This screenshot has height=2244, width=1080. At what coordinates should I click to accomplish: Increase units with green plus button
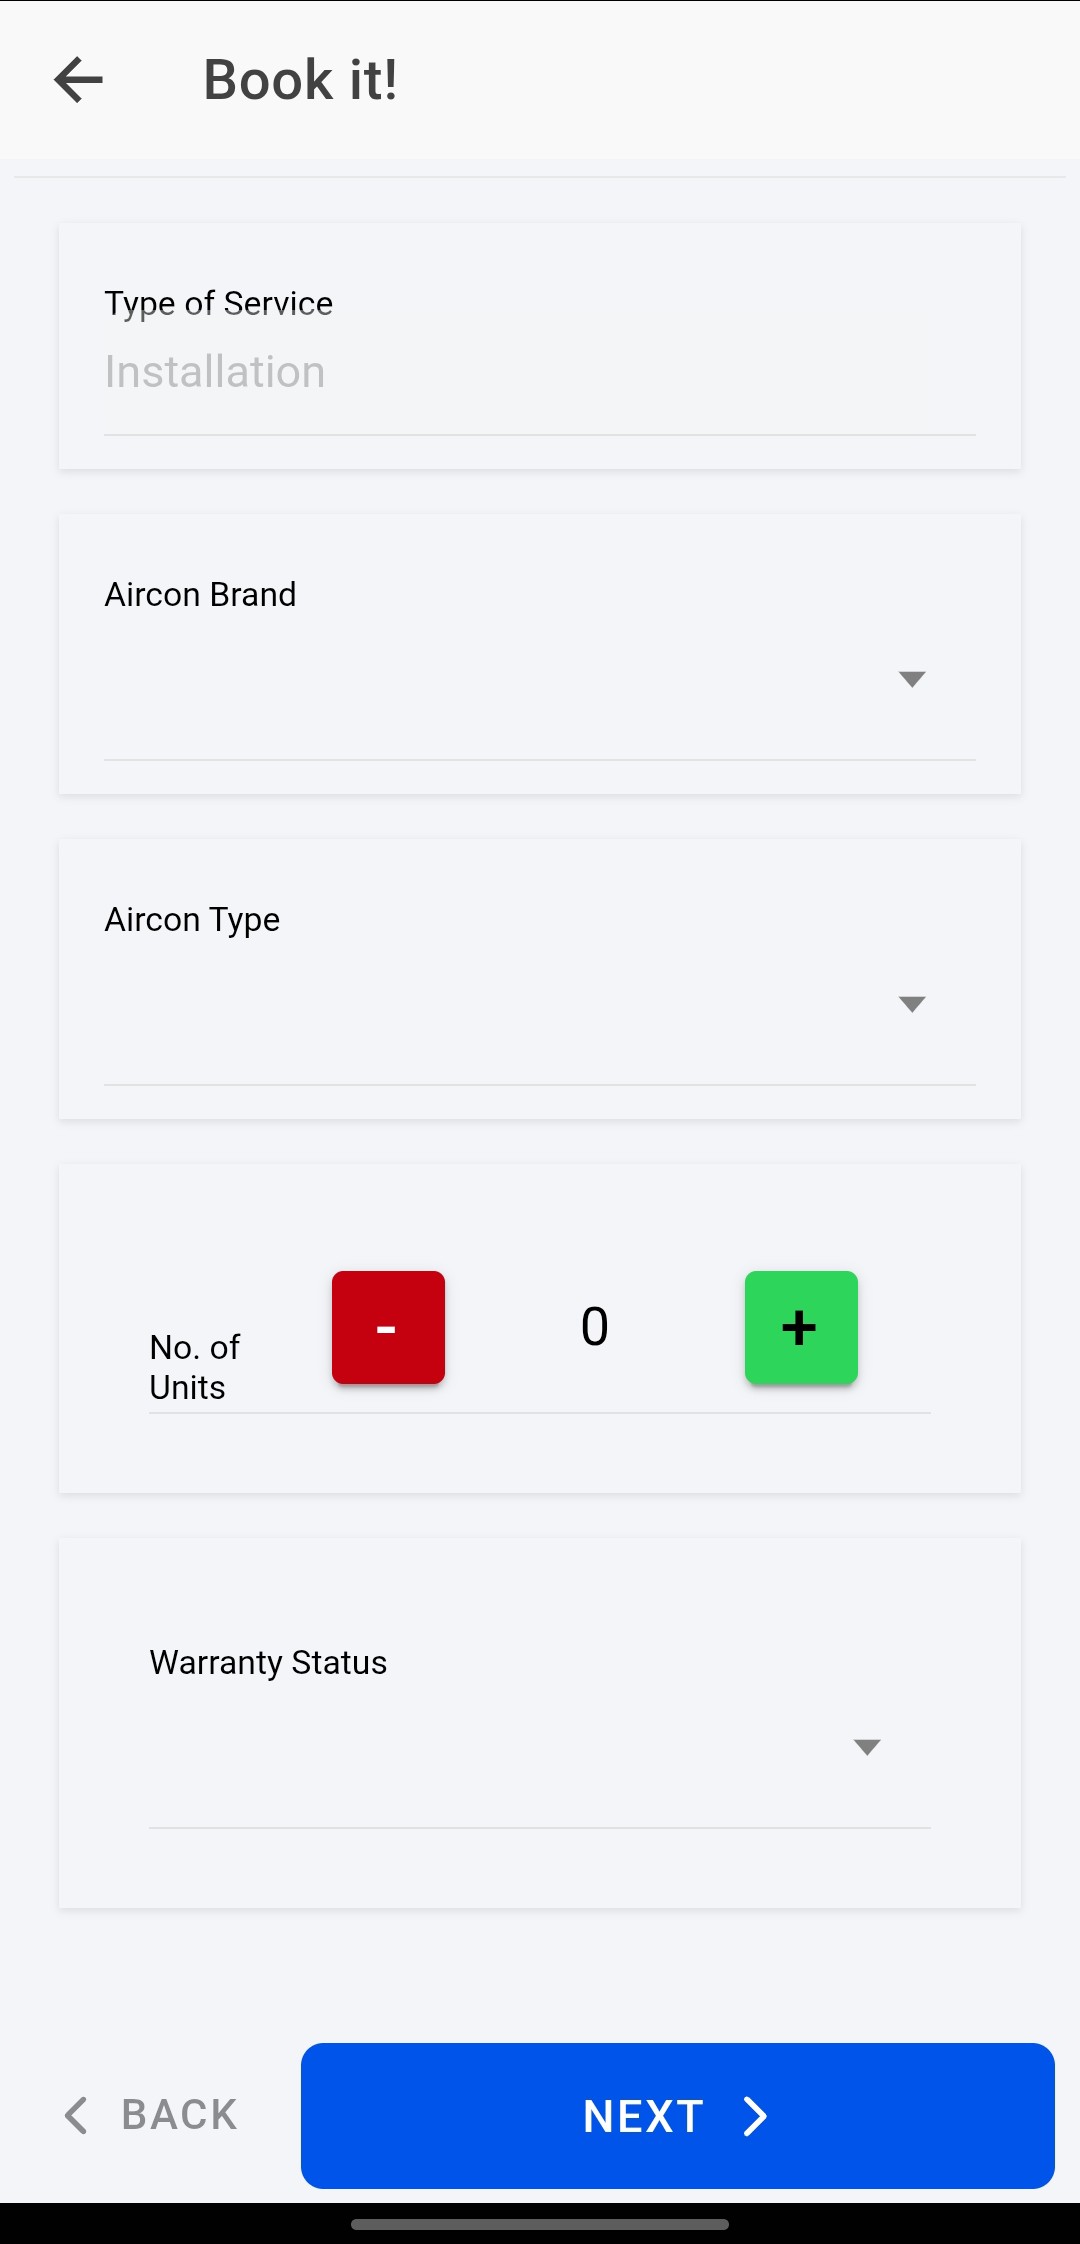801,1327
